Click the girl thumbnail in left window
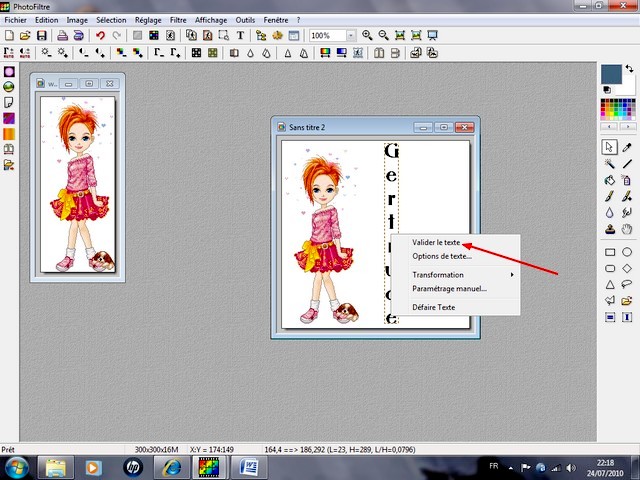Screen dimensions: 640x480 [78, 184]
